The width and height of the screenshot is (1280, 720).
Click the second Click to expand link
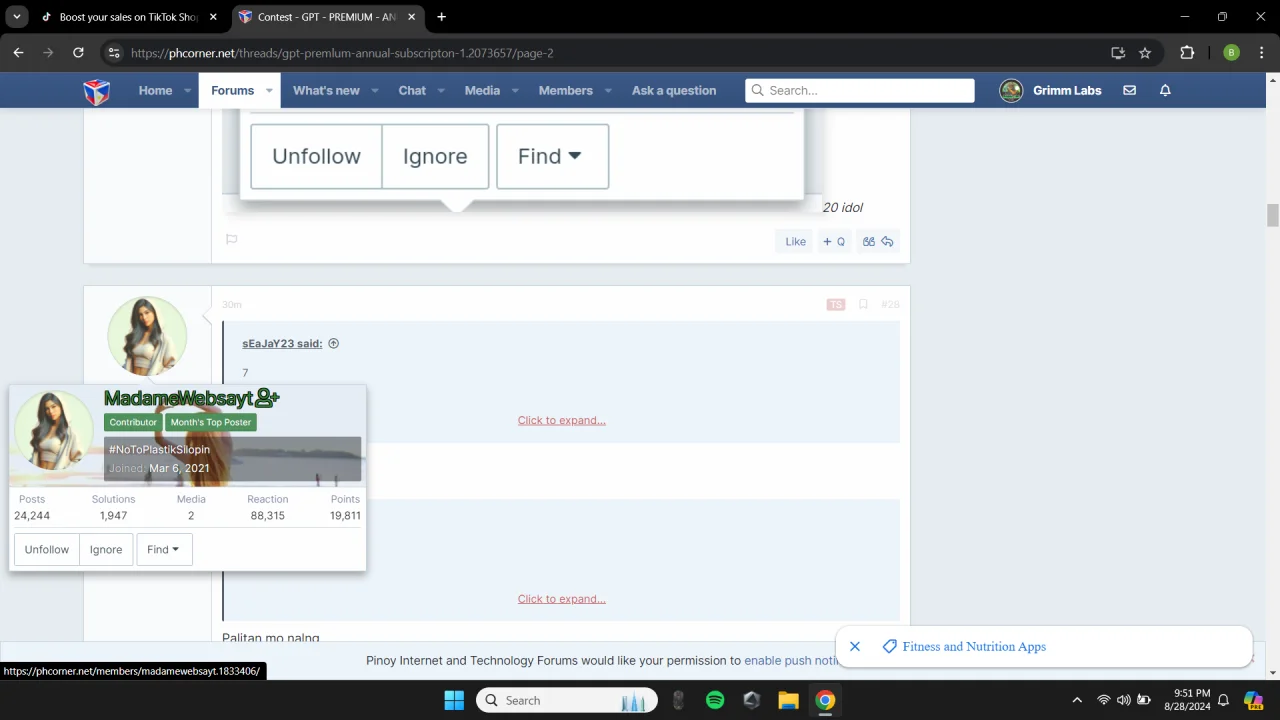click(x=562, y=599)
